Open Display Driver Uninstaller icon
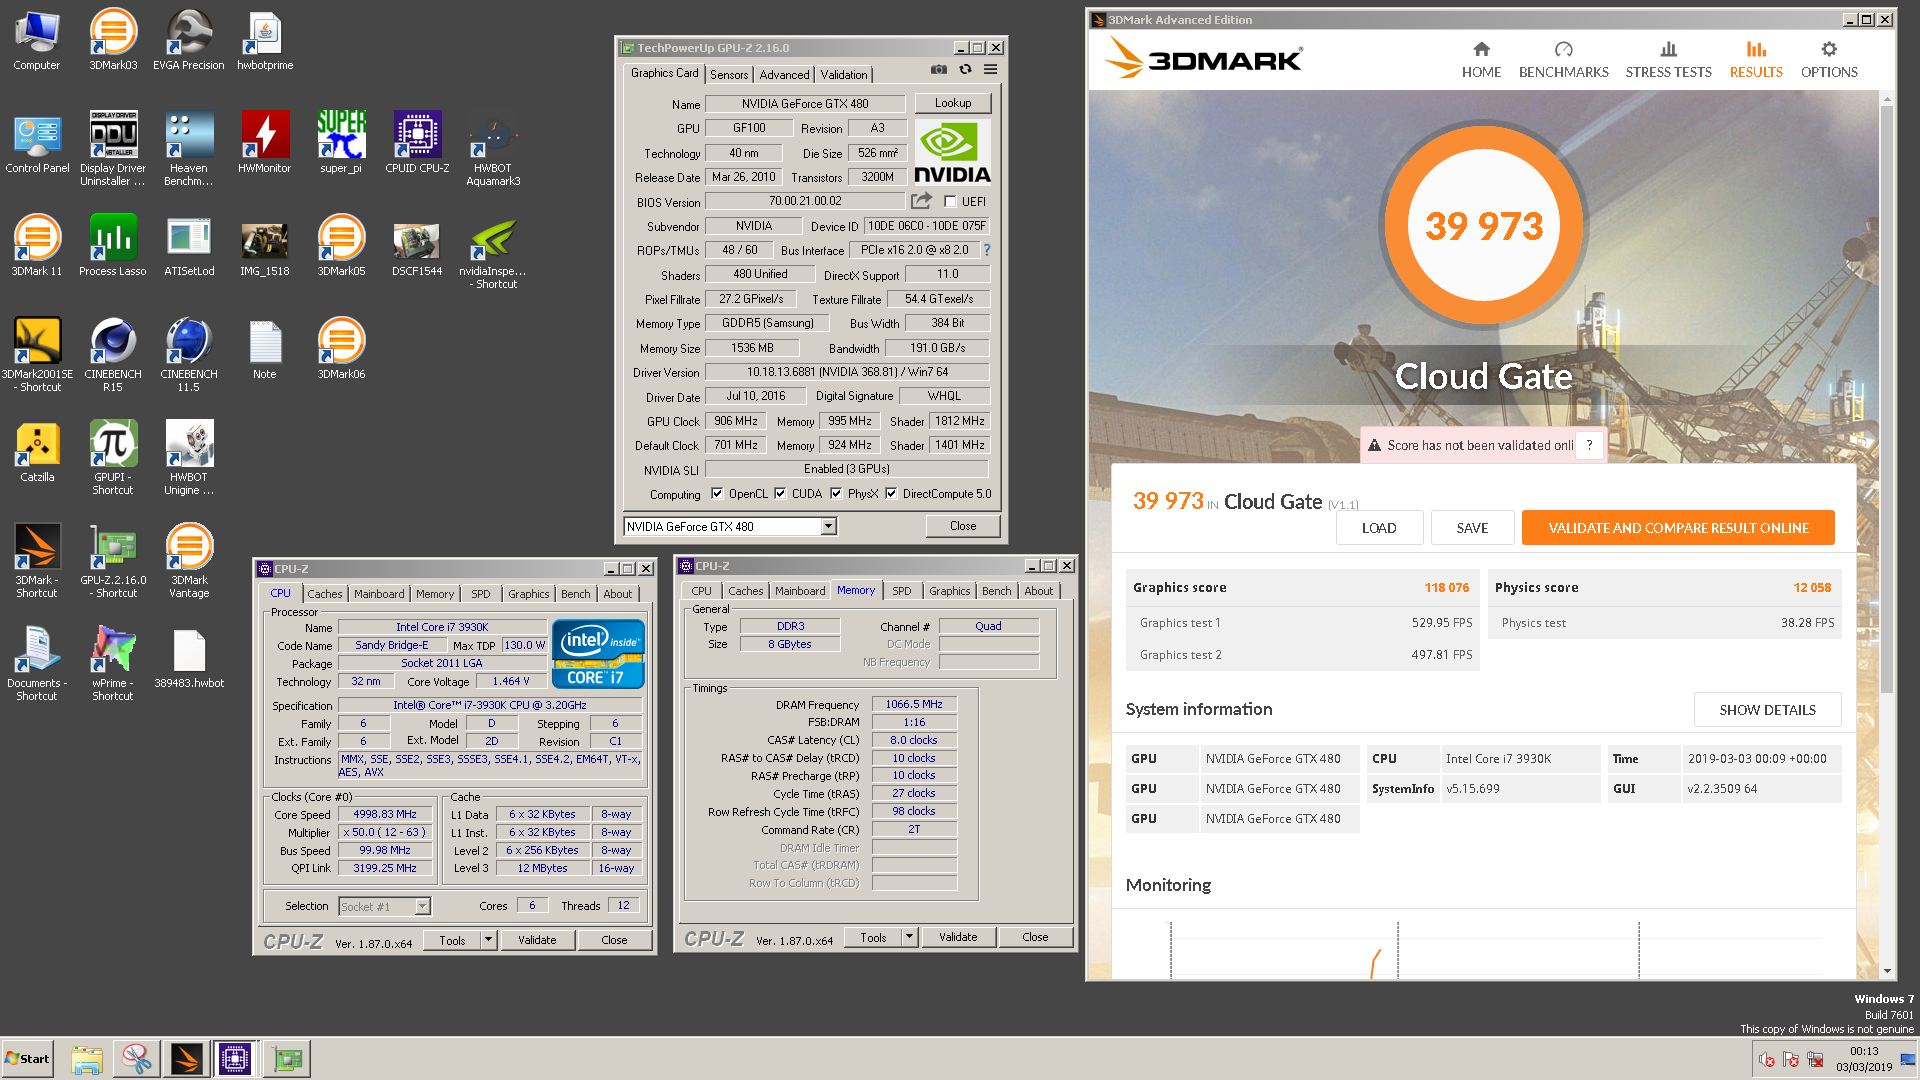This screenshot has height=1080, width=1920. 113,147
